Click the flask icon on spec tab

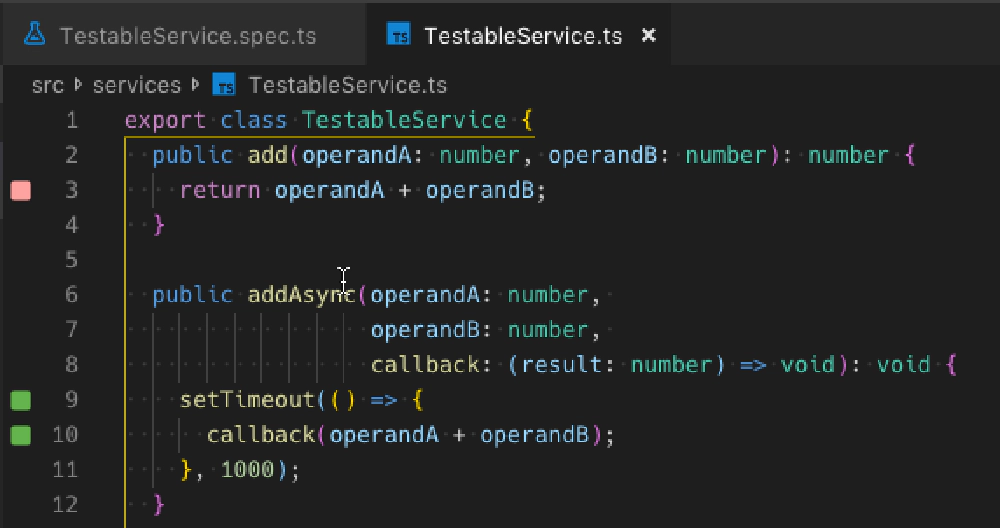(x=35, y=34)
